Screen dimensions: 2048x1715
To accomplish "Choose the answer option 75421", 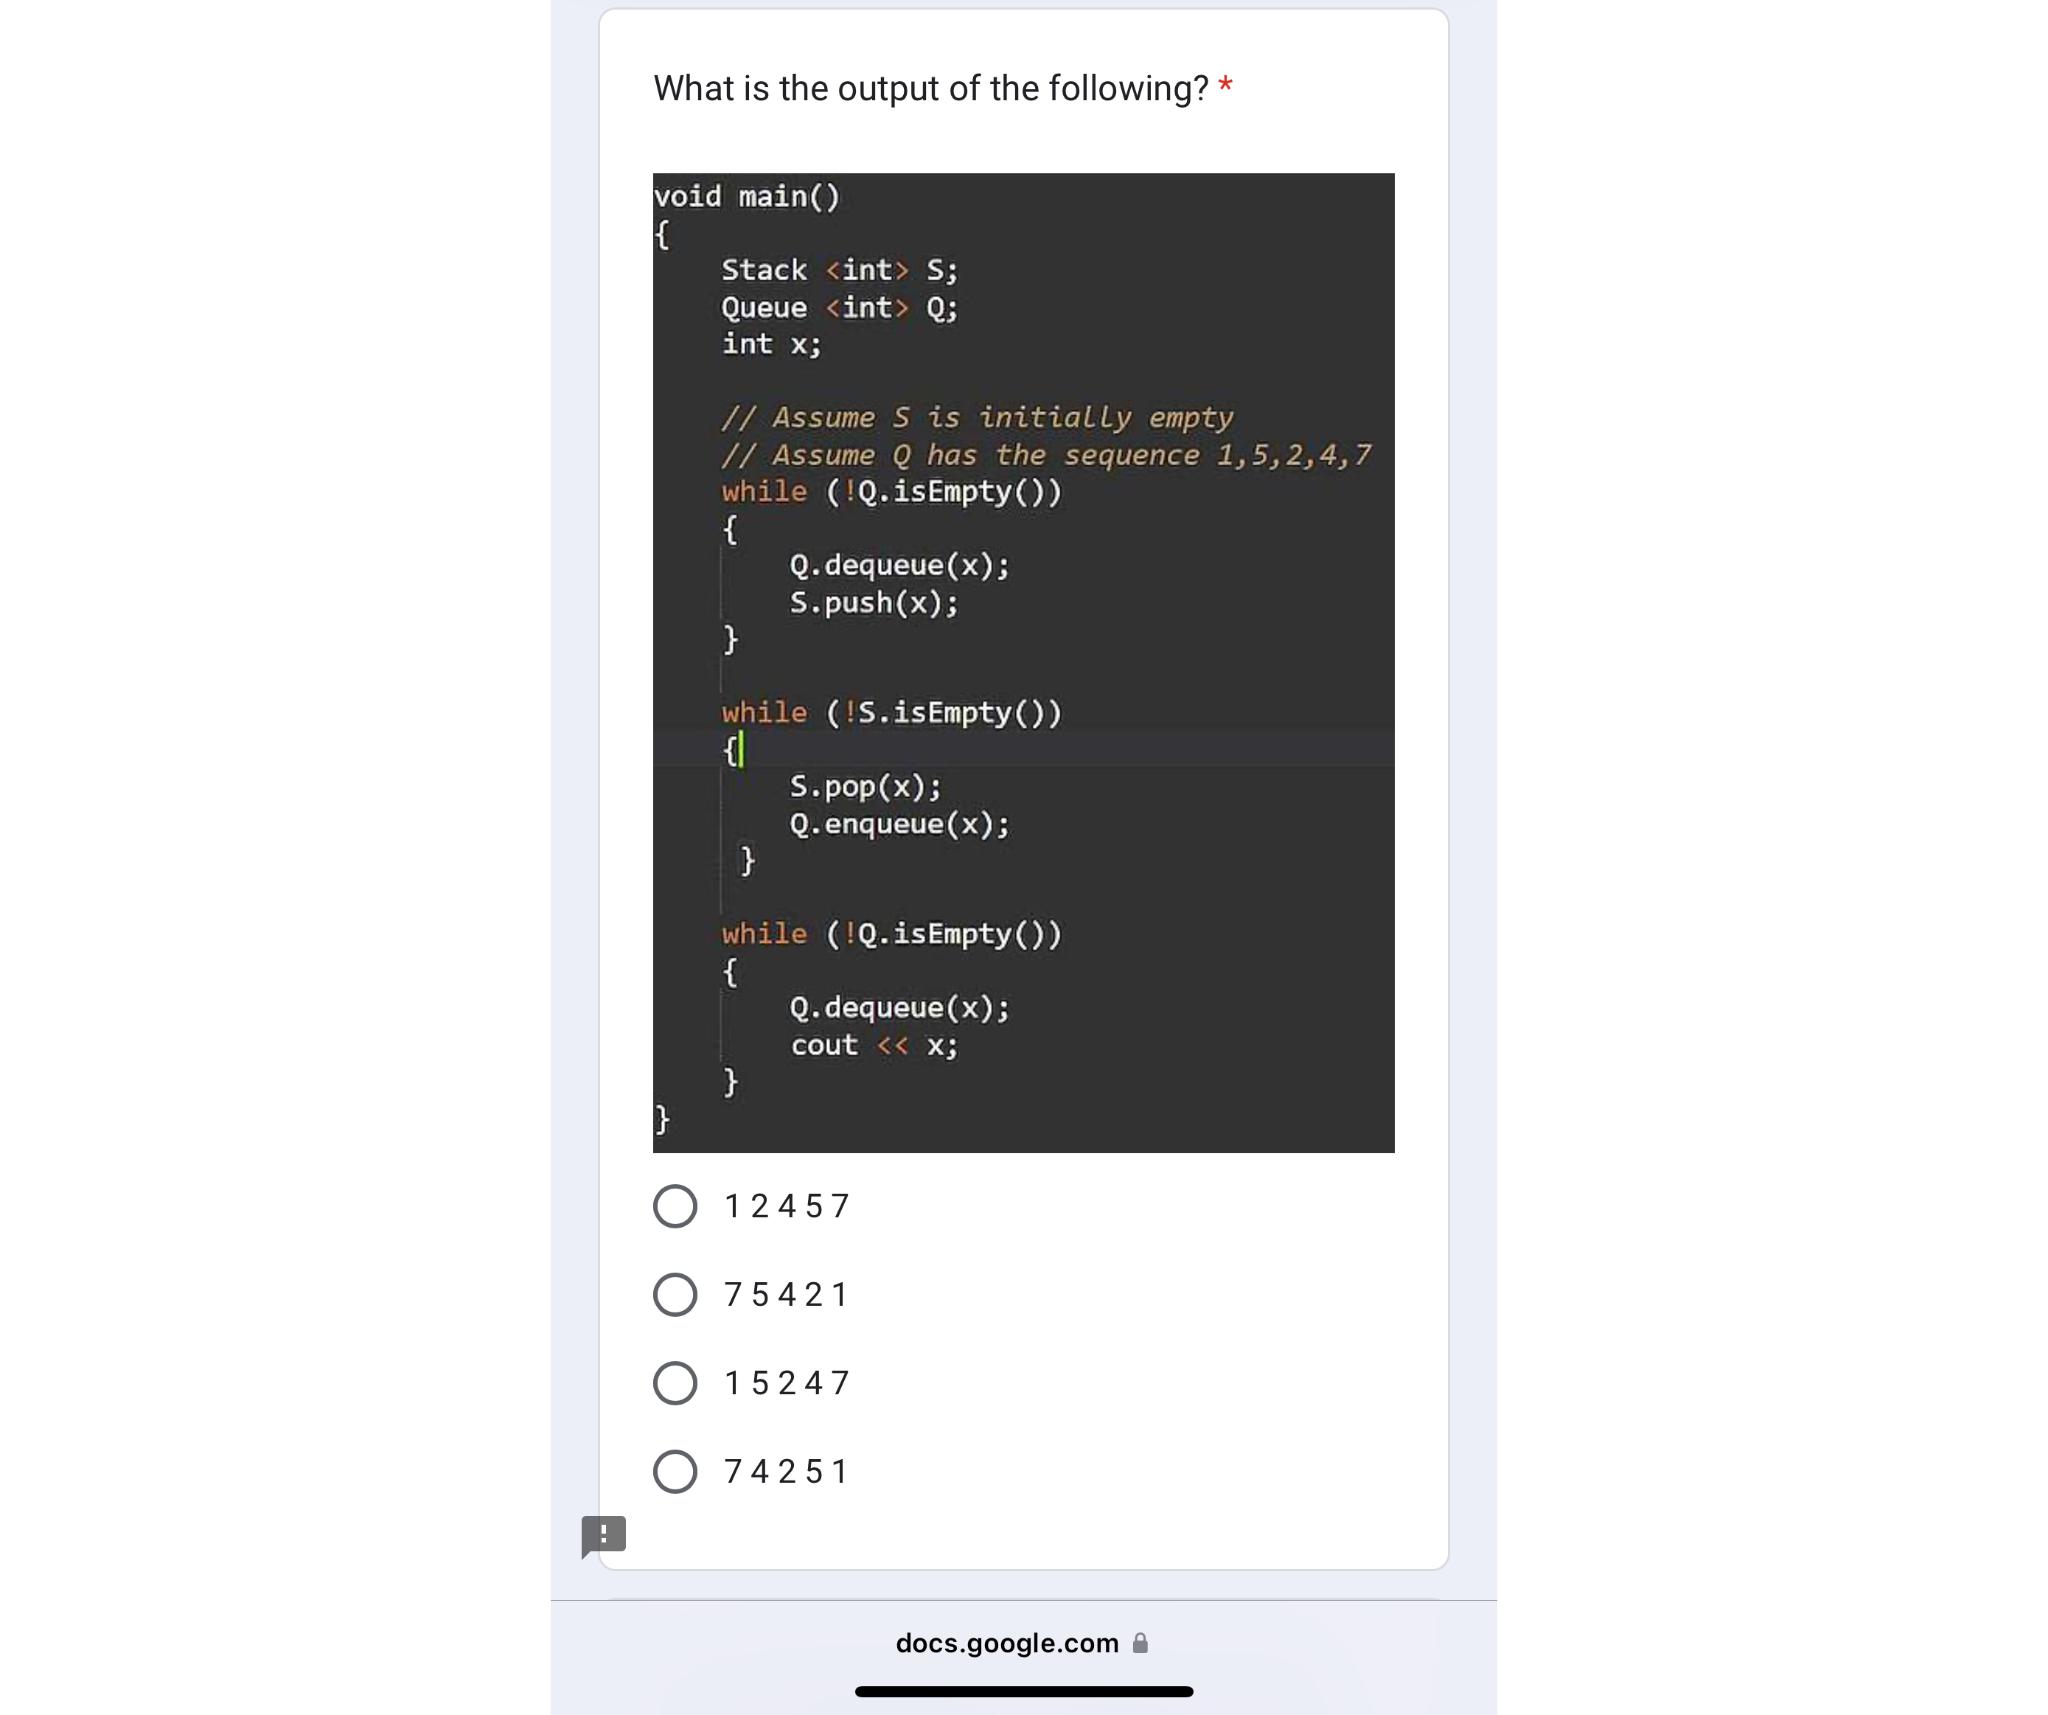I will pos(676,1294).
